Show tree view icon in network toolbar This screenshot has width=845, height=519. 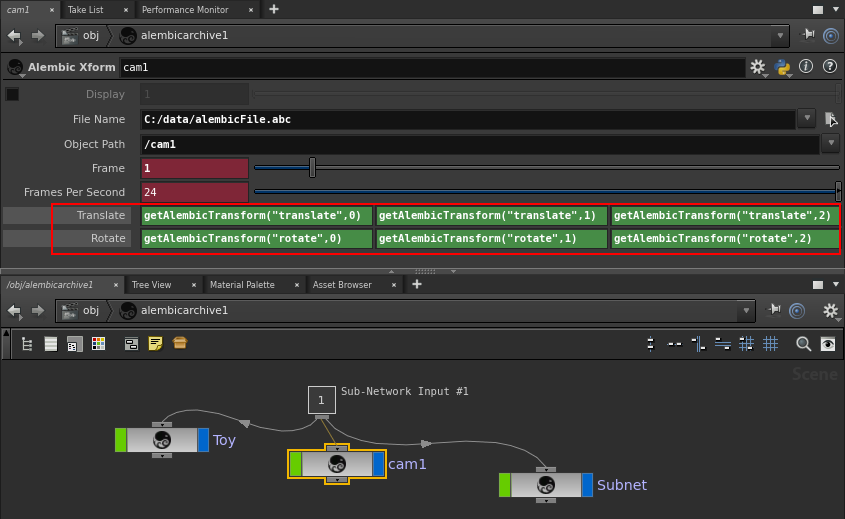pos(27,344)
